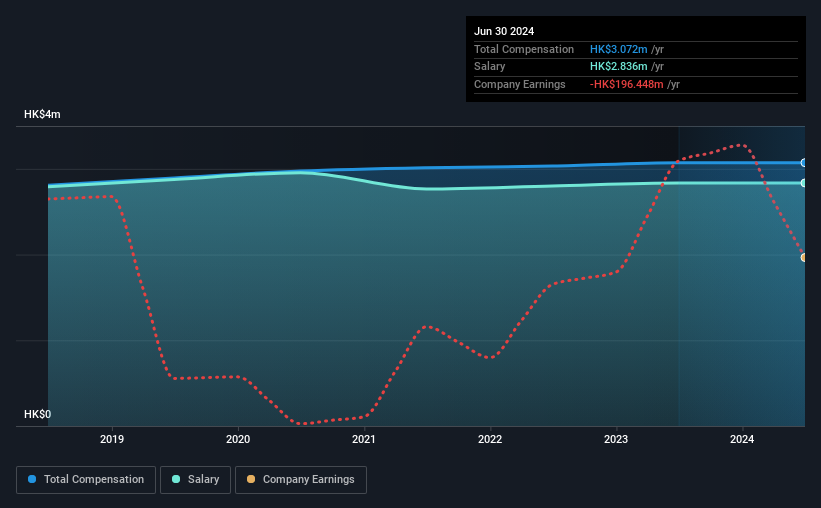The image size is (821, 508).
Task: Select the Company Earnings end-point marker
Action: click(803, 258)
